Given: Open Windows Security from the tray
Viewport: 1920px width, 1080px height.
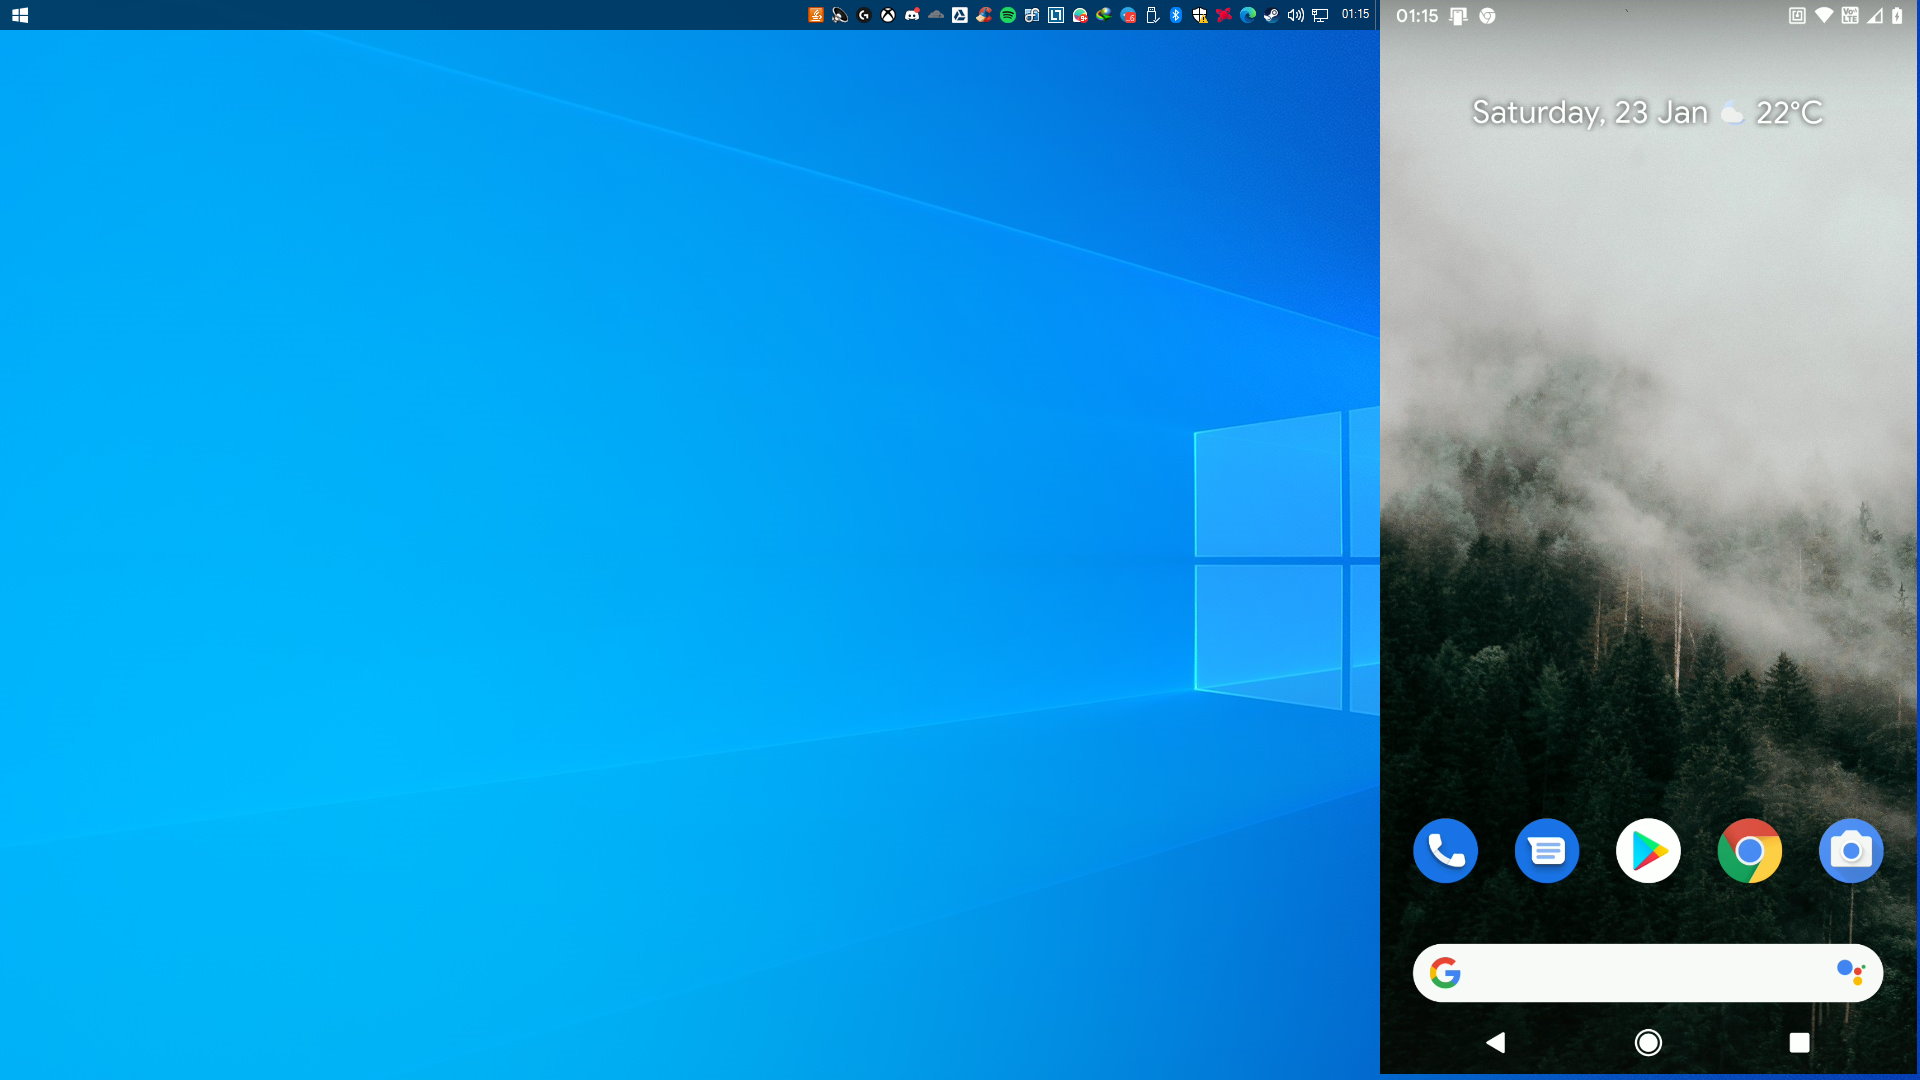Looking at the screenshot, I should pyautogui.click(x=1200, y=15).
